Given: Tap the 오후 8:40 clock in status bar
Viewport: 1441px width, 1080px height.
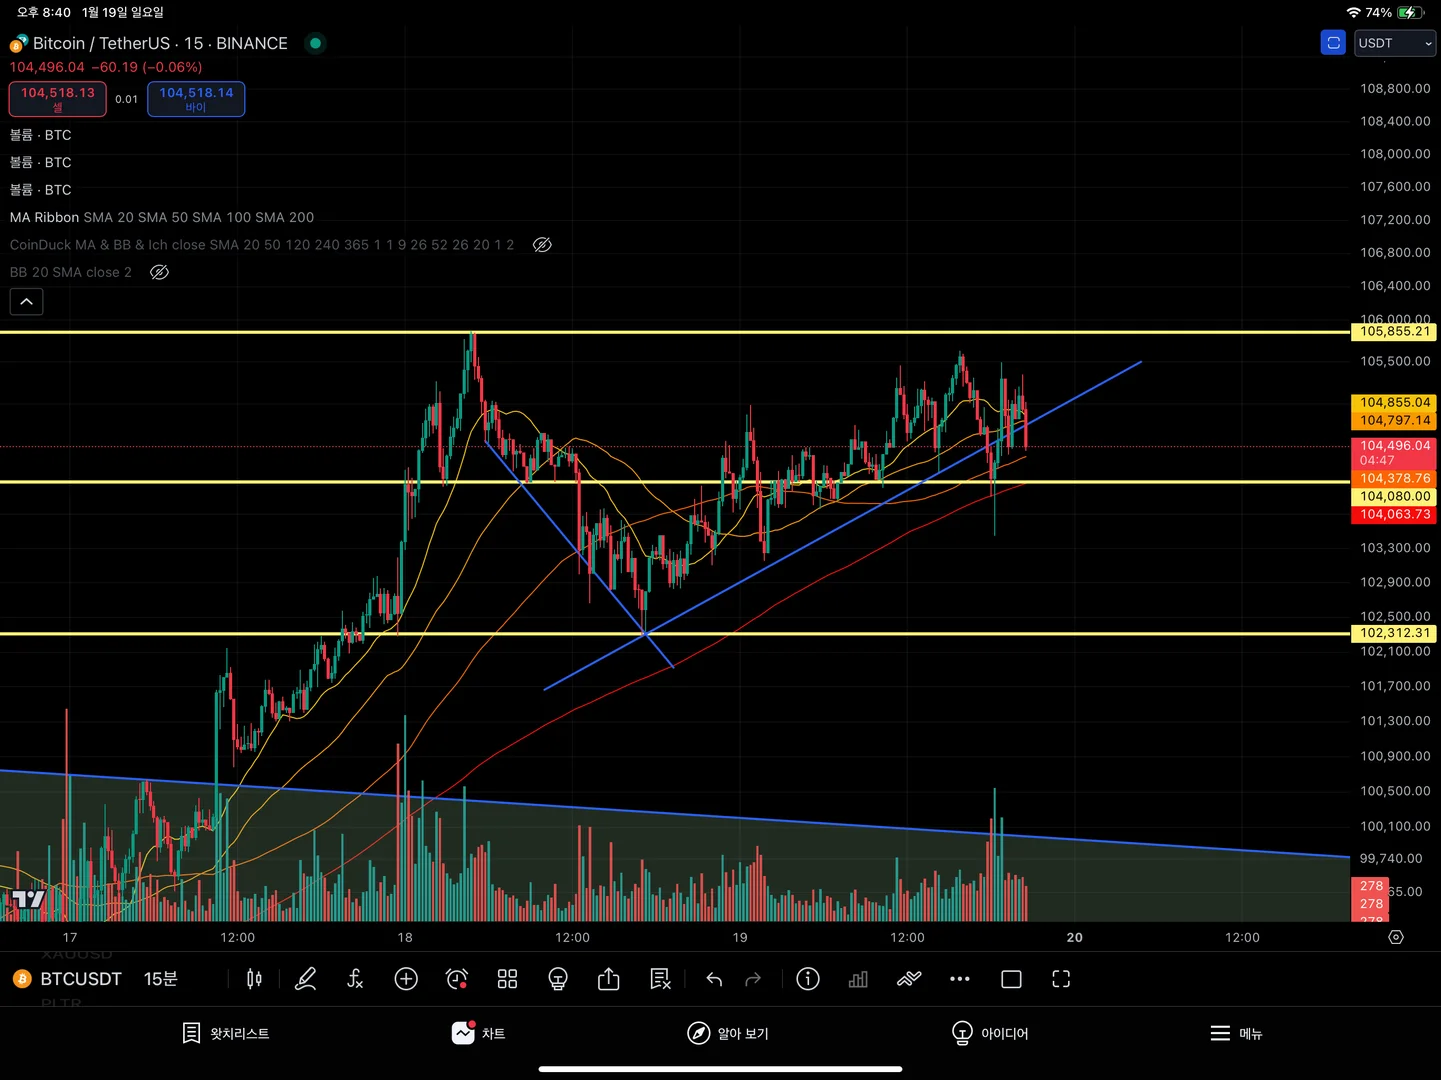Looking at the screenshot, I should pos(44,12).
